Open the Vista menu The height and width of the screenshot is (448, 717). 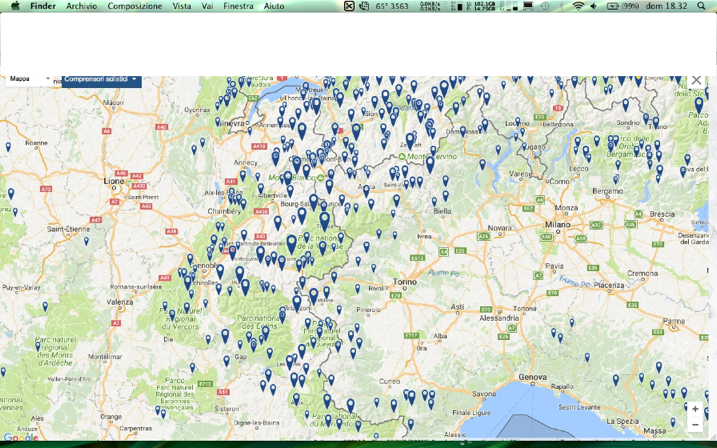182,6
